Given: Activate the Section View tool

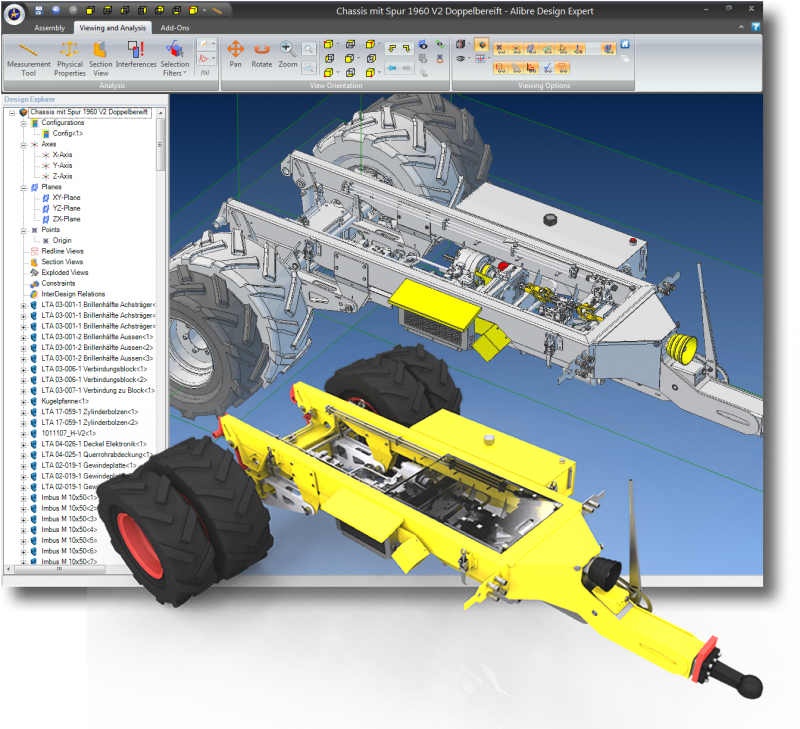Looking at the screenshot, I should tap(100, 60).
